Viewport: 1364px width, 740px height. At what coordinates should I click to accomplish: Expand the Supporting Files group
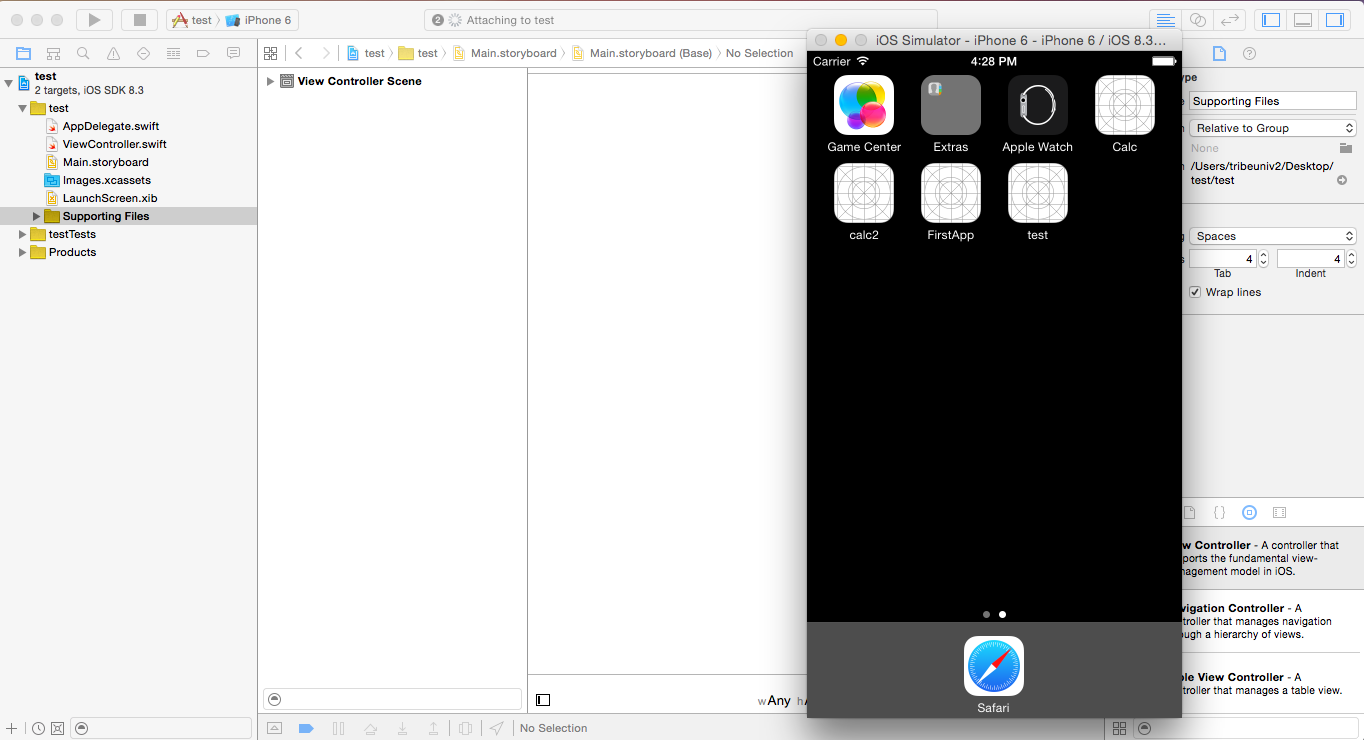pyautogui.click(x=37, y=216)
